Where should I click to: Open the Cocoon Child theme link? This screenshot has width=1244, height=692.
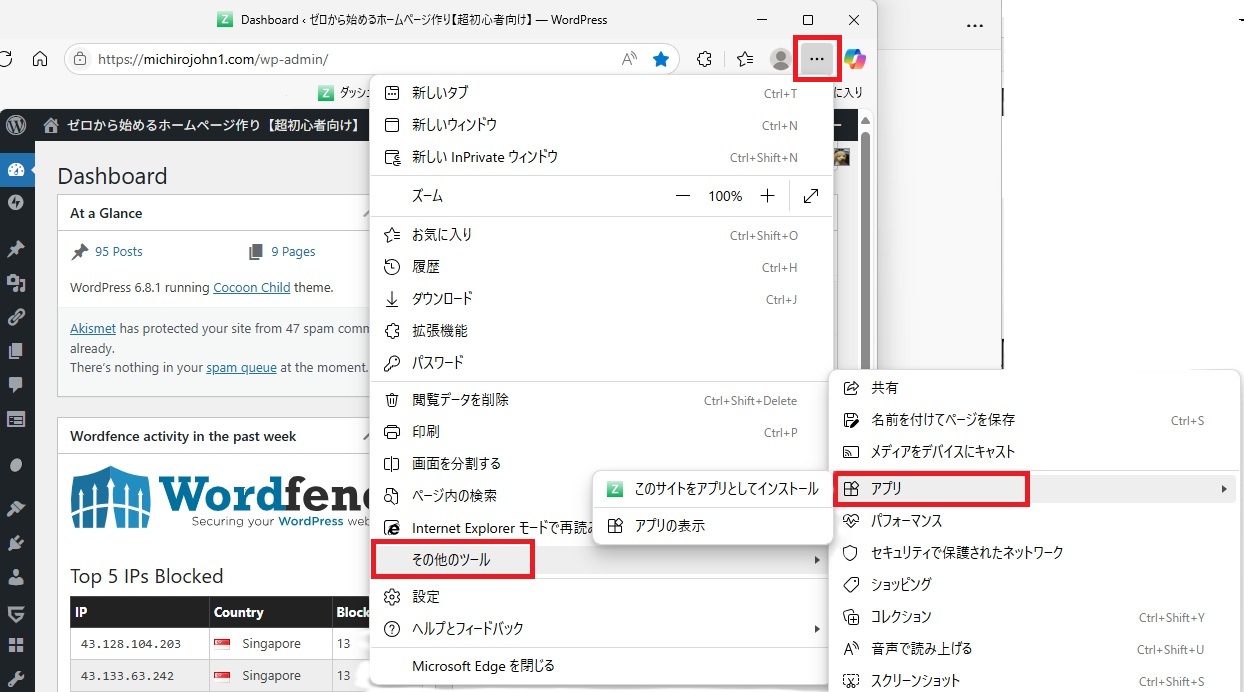coord(252,287)
